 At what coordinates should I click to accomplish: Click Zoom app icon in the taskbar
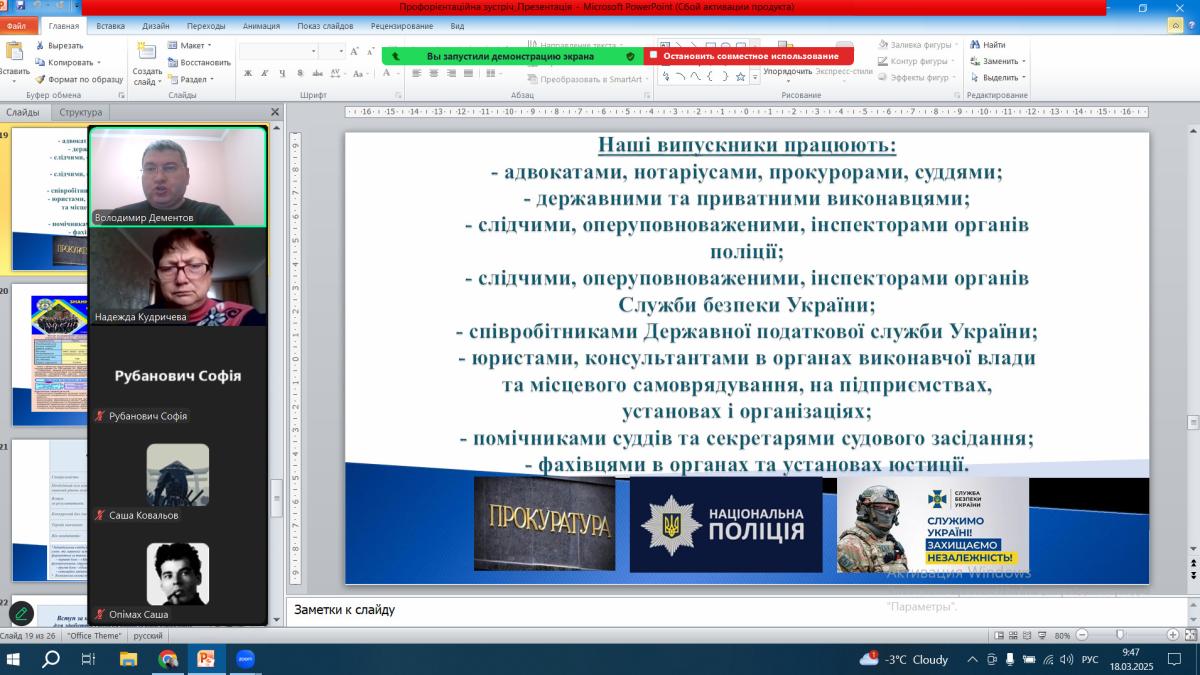coord(245,659)
